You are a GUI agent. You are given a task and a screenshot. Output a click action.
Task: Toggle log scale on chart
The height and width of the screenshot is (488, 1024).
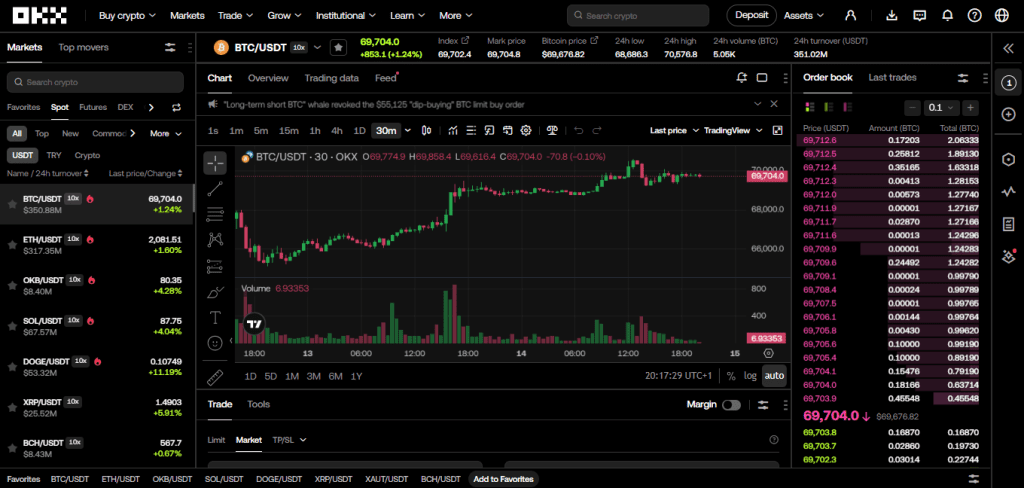click(750, 376)
